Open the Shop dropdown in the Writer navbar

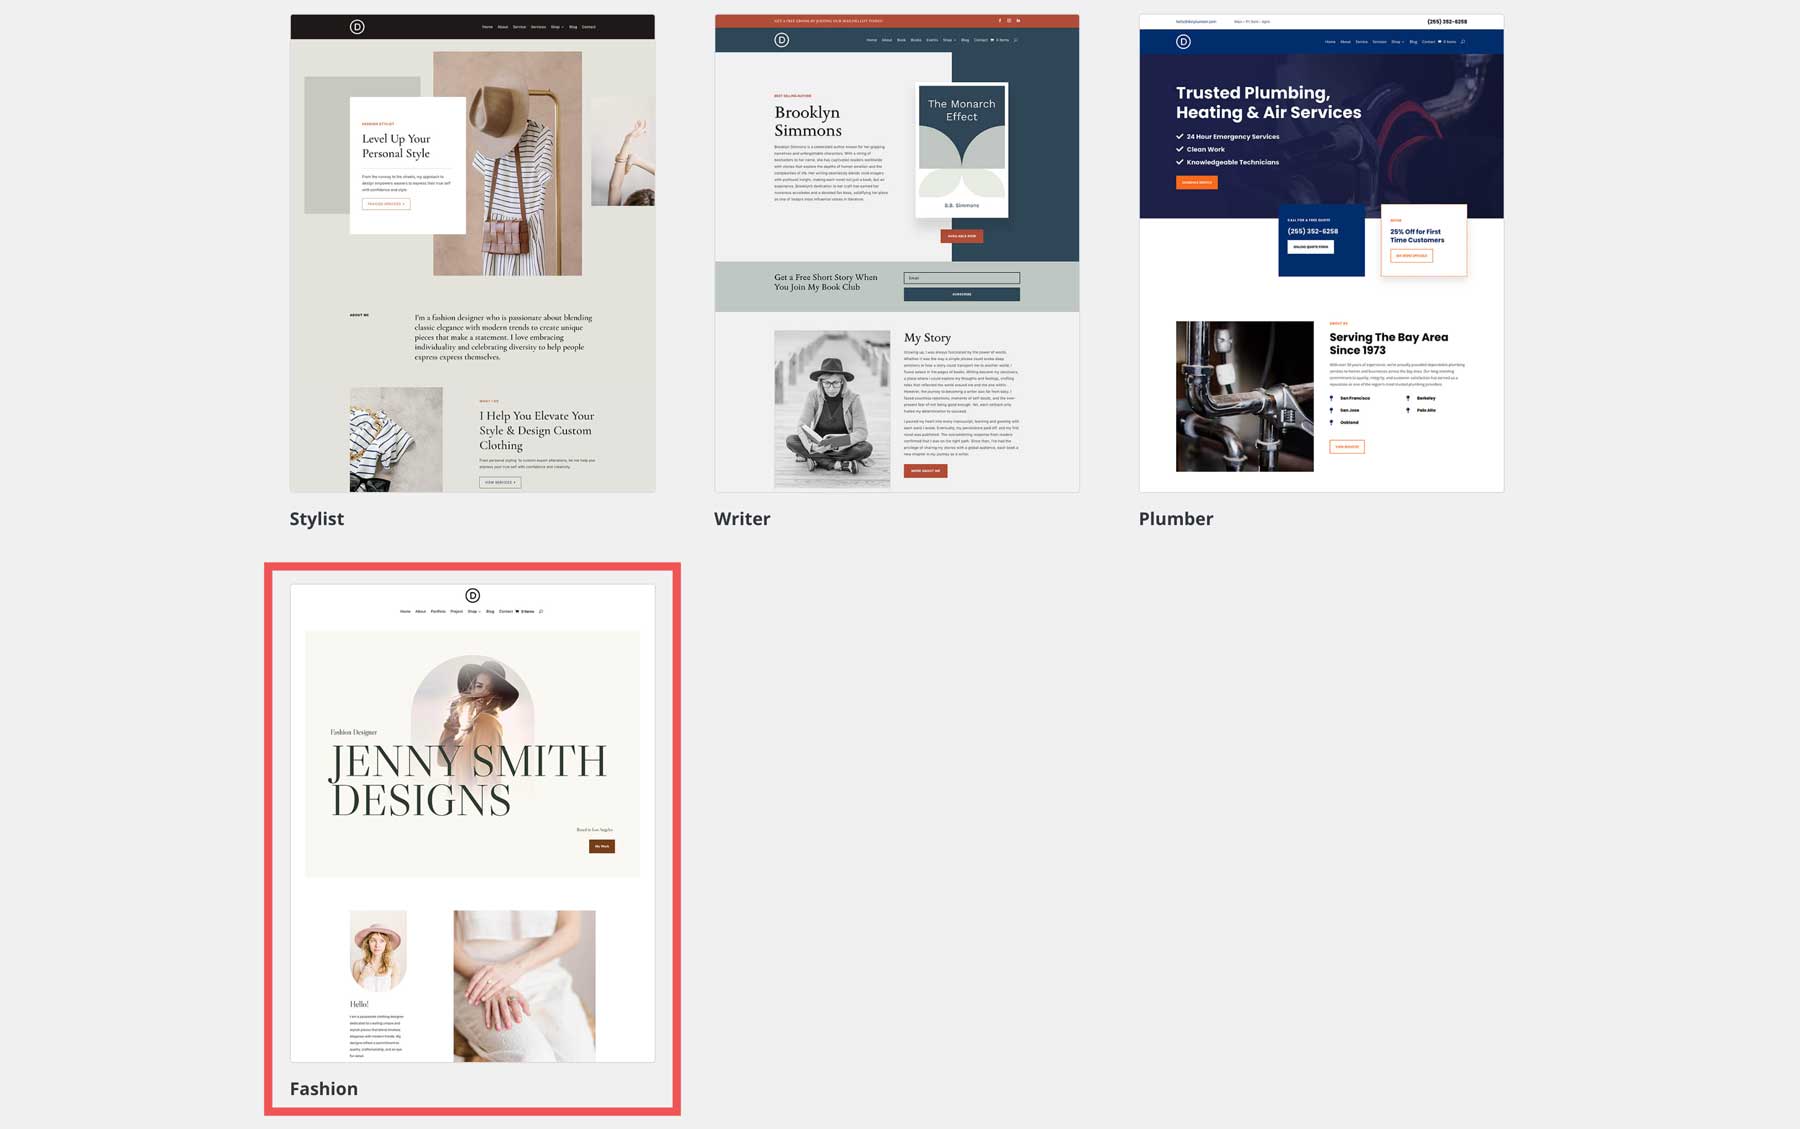(950, 40)
